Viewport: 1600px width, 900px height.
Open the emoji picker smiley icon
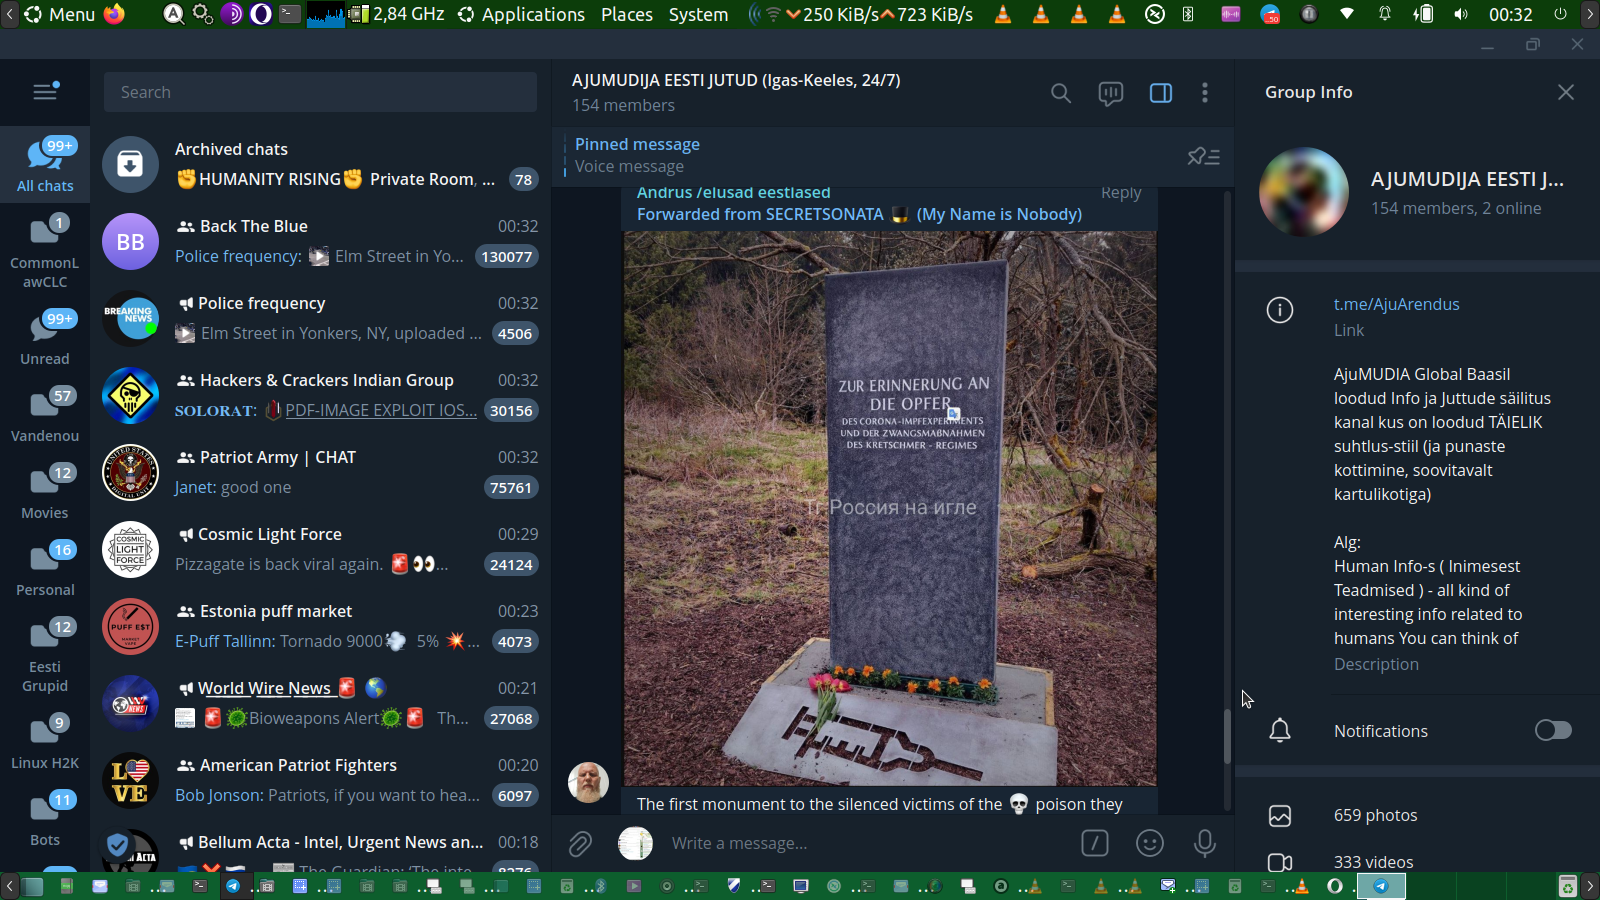1150,843
